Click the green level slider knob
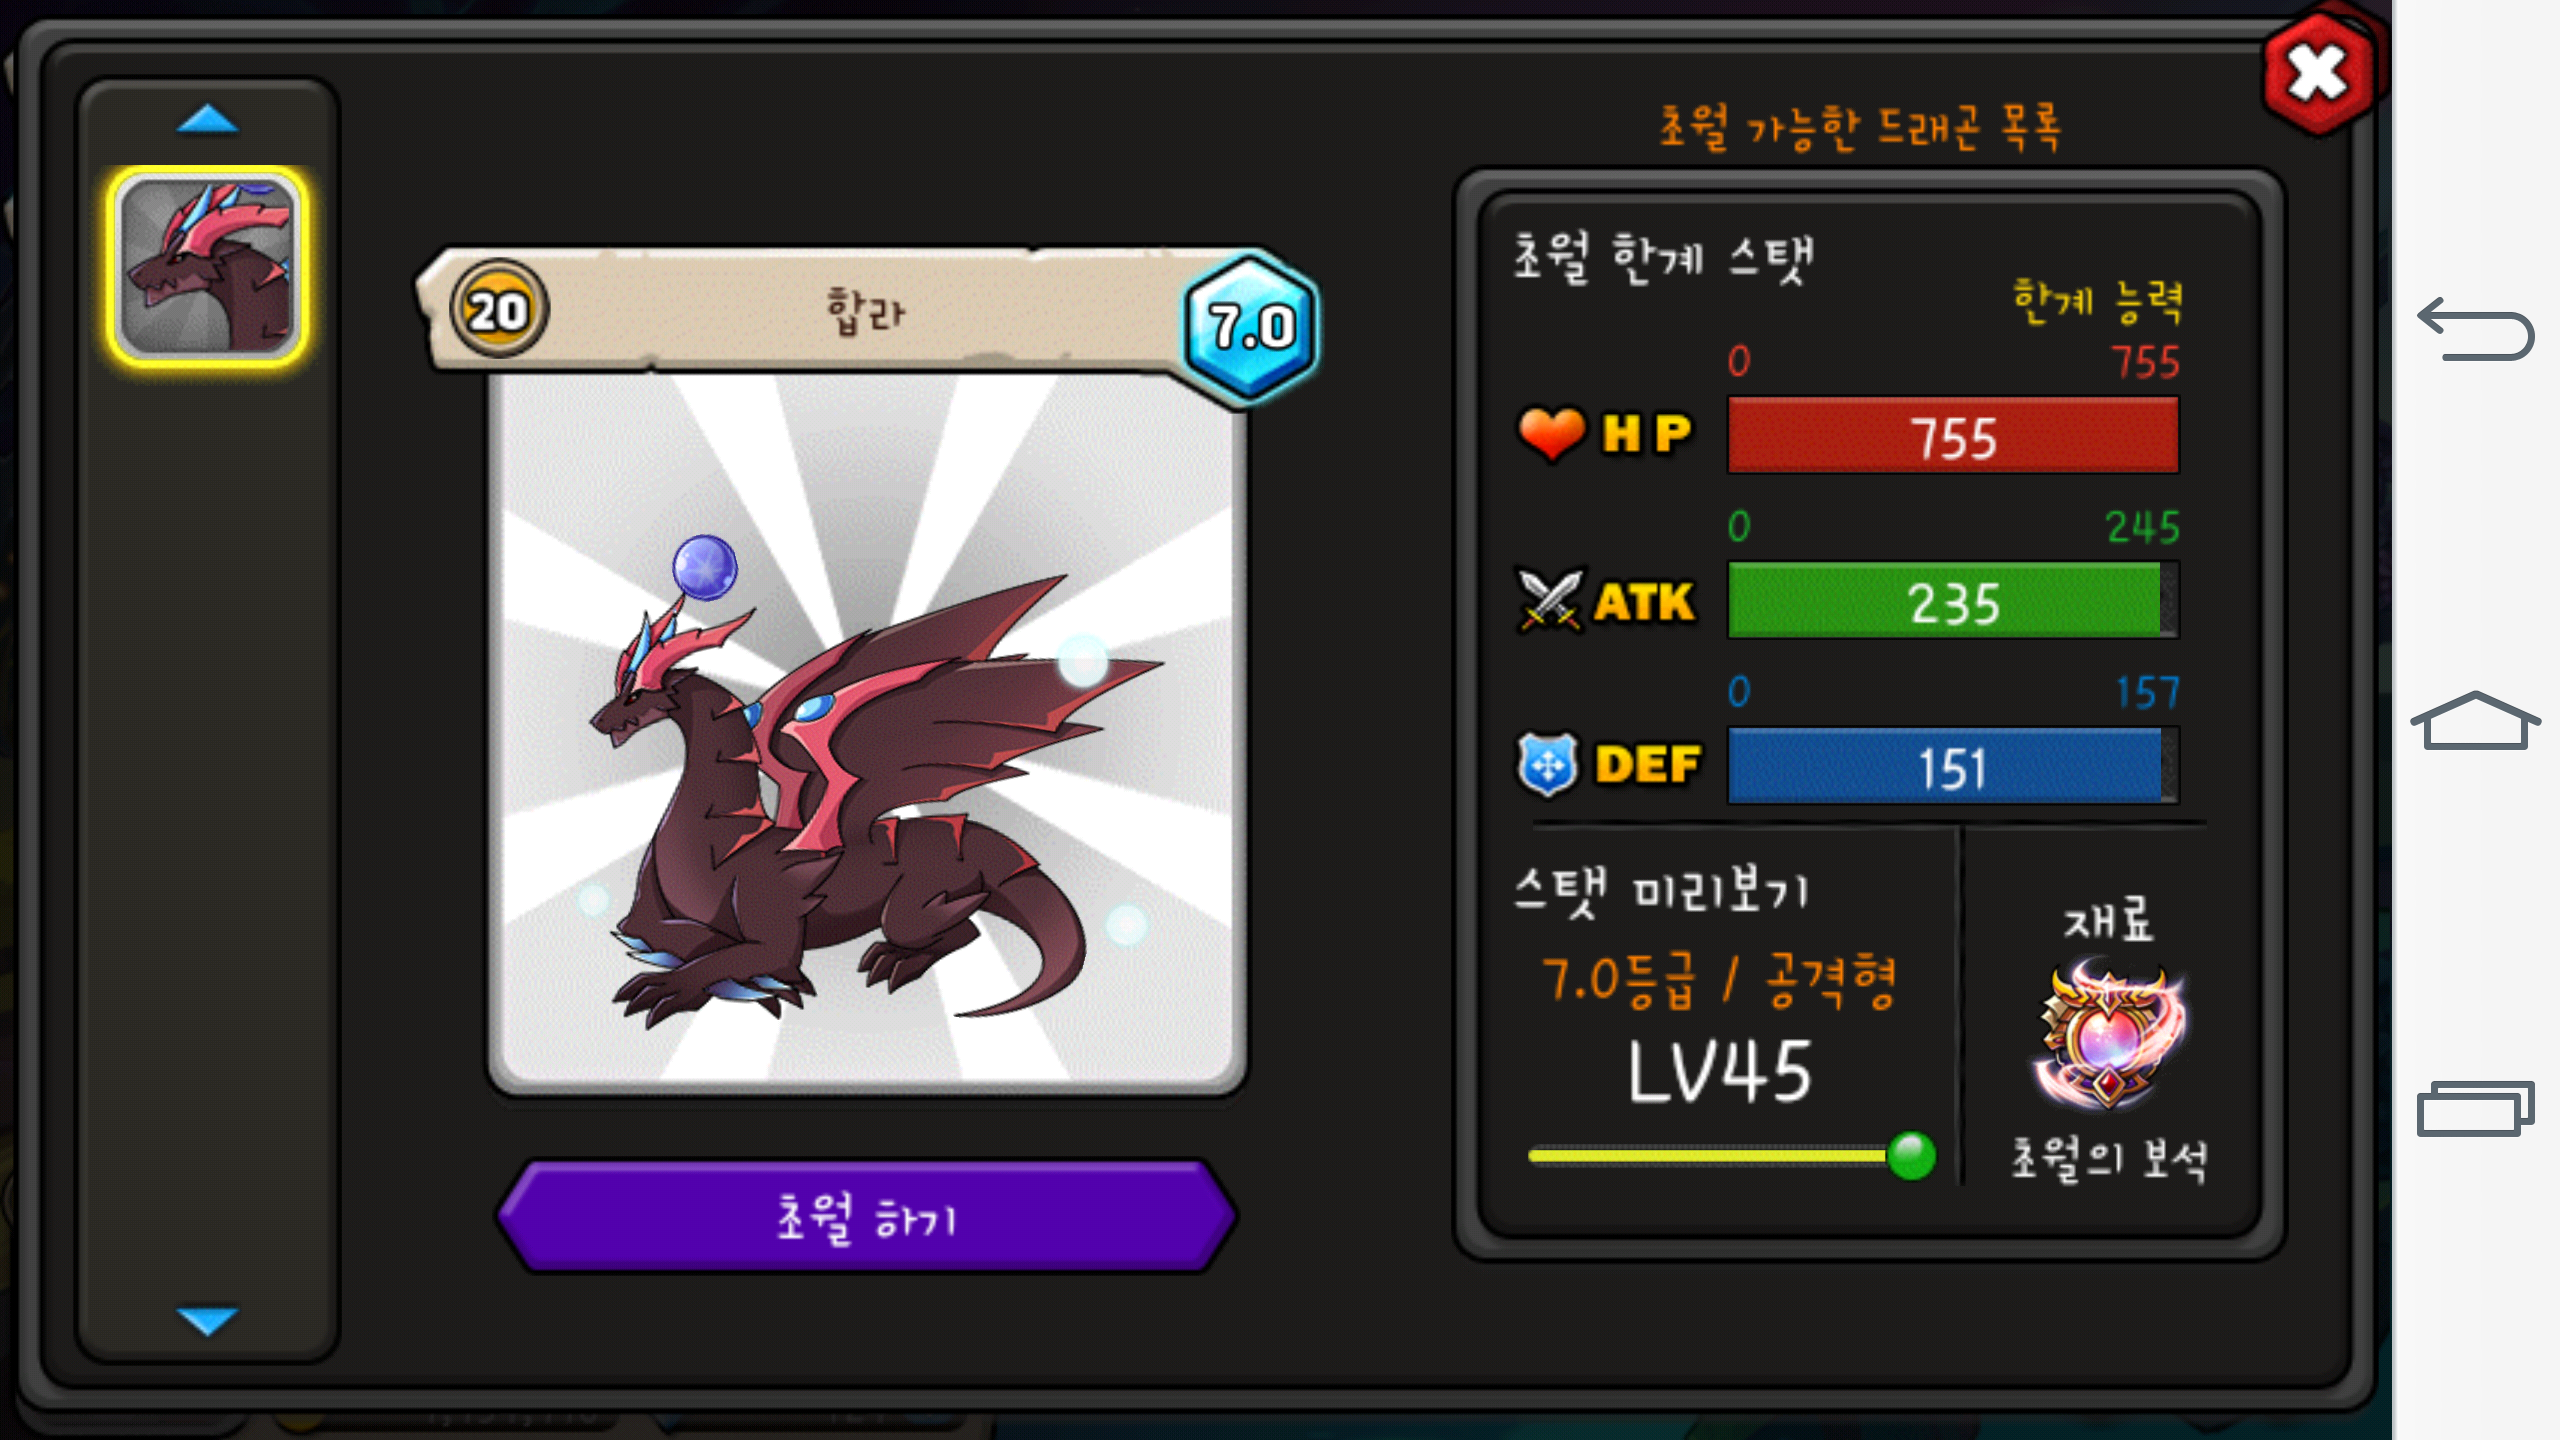The width and height of the screenshot is (2560, 1440). click(x=1911, y=1156)
